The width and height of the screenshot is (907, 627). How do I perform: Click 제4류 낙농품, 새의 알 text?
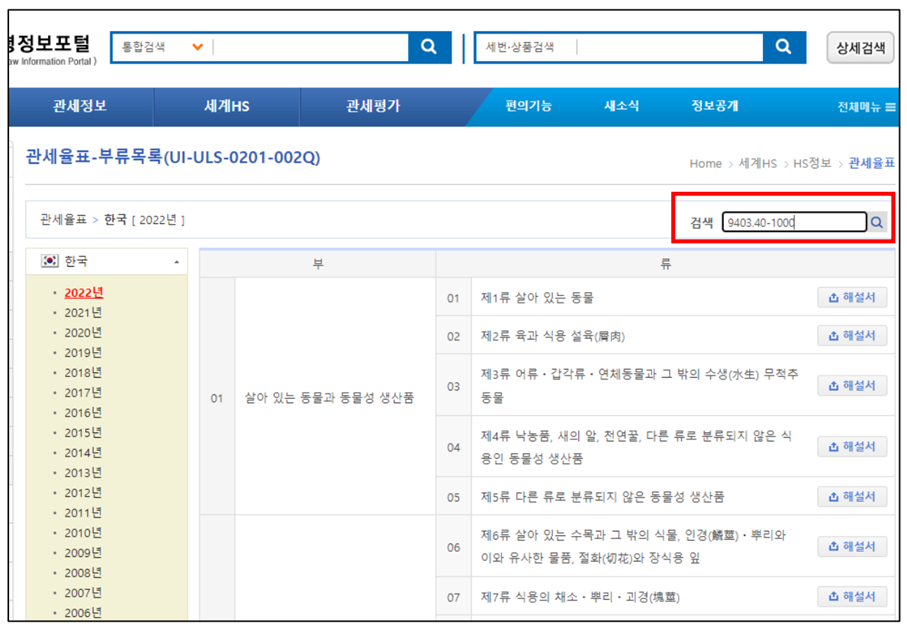(636, 447)
